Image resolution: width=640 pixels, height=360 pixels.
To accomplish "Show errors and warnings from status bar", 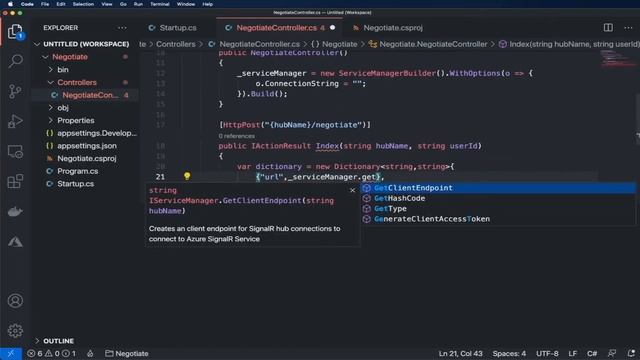I will pyautogui.click(x=51, y=353).
